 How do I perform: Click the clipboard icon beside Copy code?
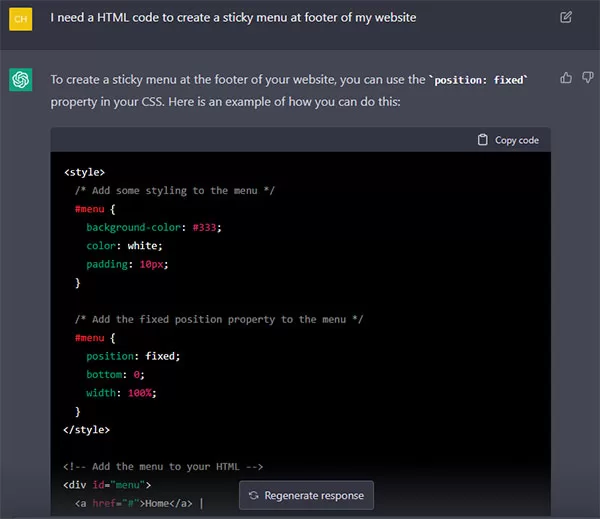point(483,140)
